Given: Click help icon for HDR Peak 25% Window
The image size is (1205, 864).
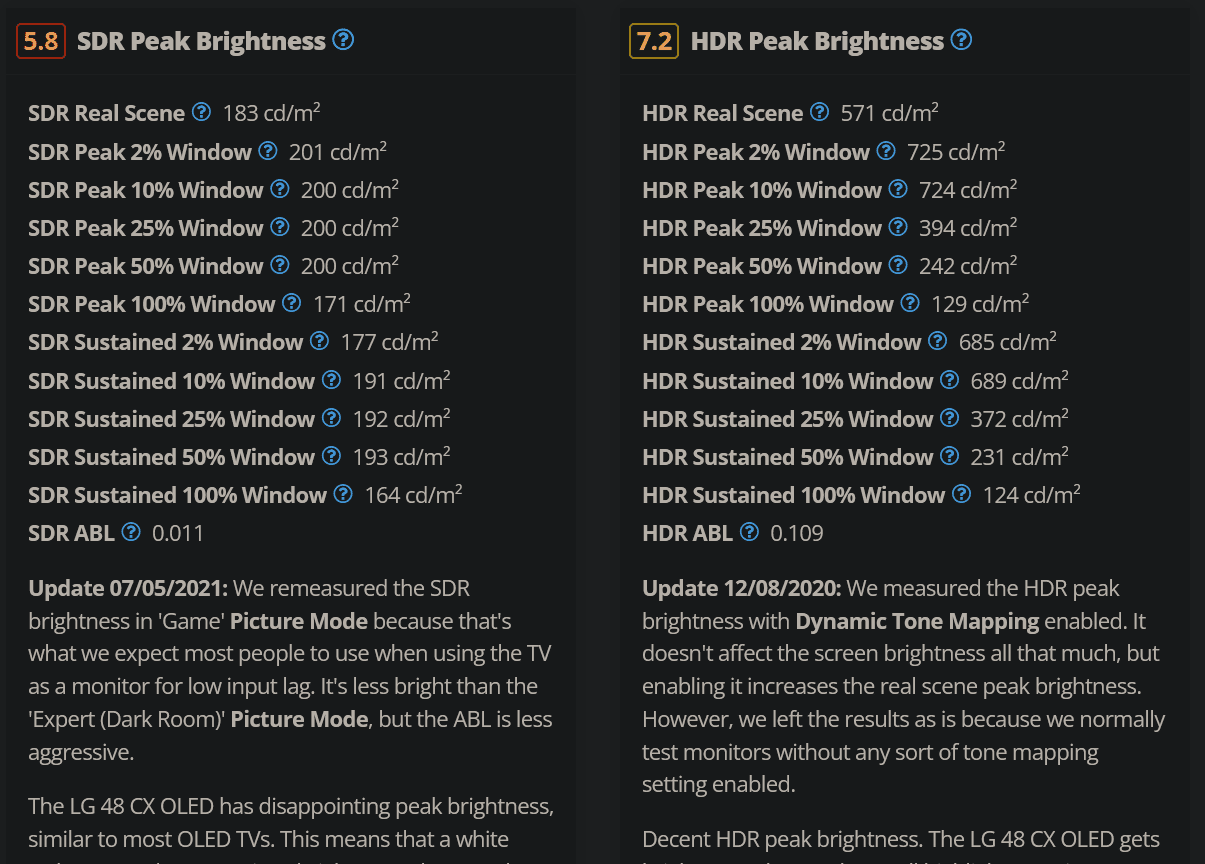Looking at the screenshot, I should (x=897, y=227).
